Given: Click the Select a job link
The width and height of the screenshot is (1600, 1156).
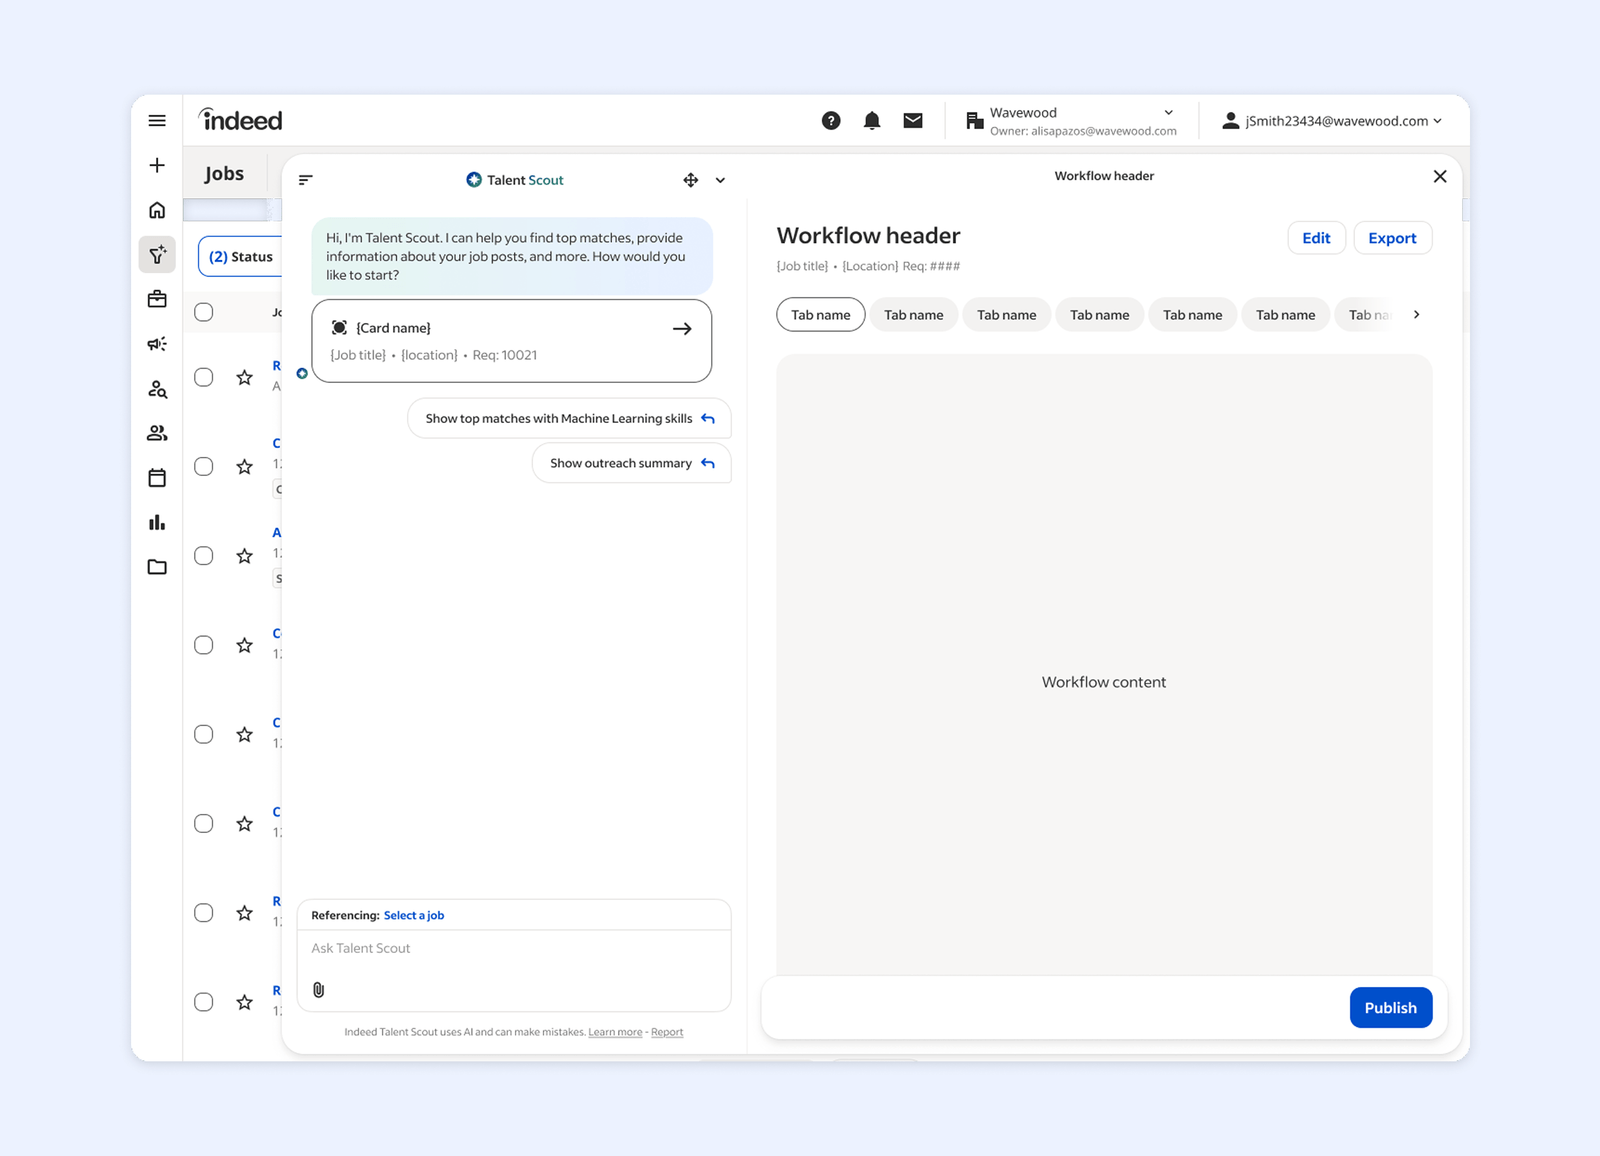Looking at the screenshot, I should click(414, 914).
